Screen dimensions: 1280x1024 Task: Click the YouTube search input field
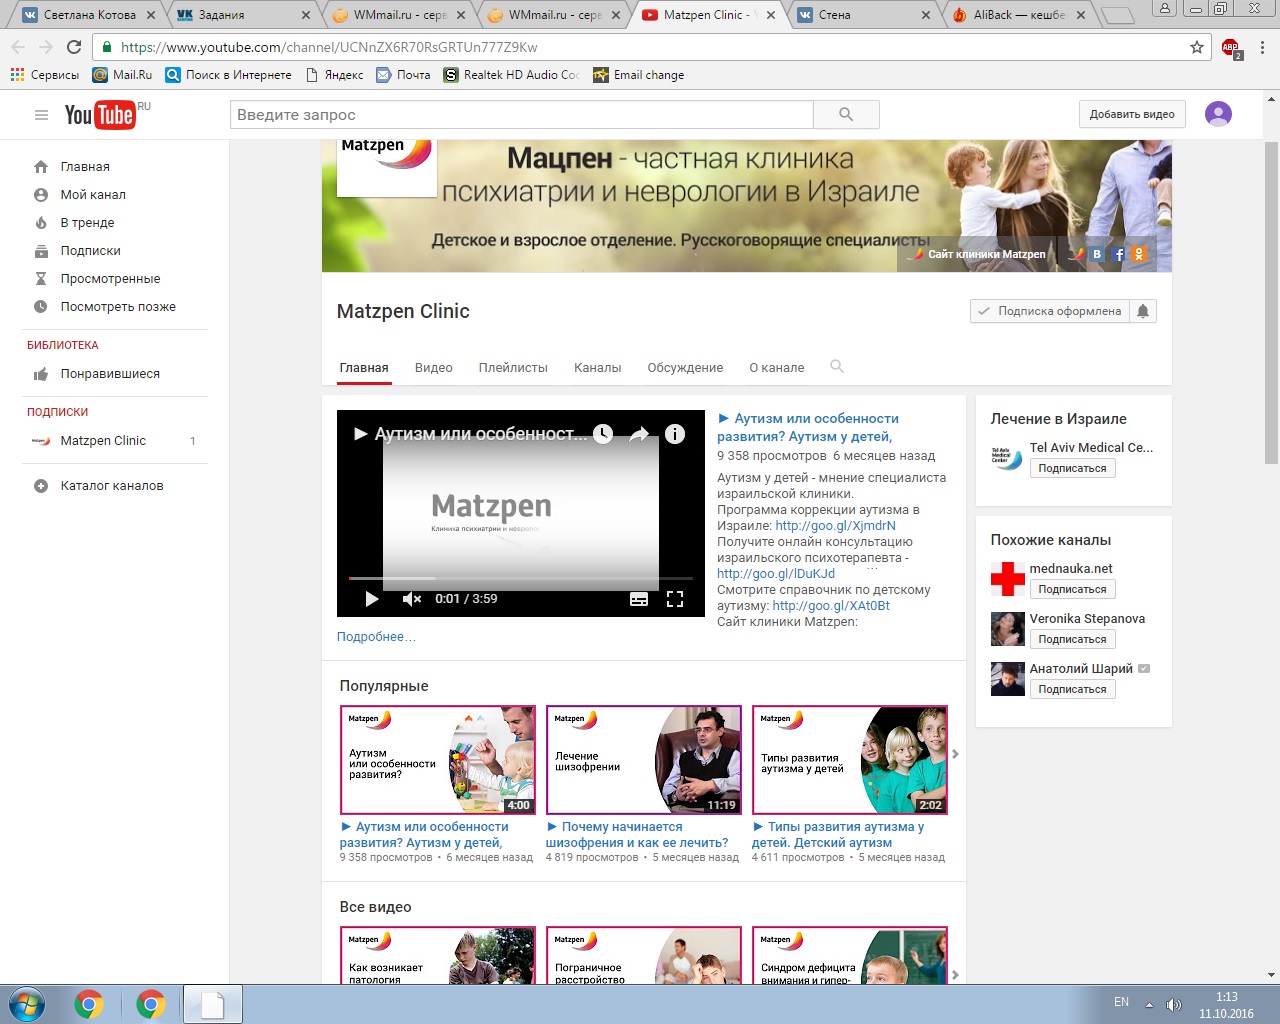tap(522, 115)
